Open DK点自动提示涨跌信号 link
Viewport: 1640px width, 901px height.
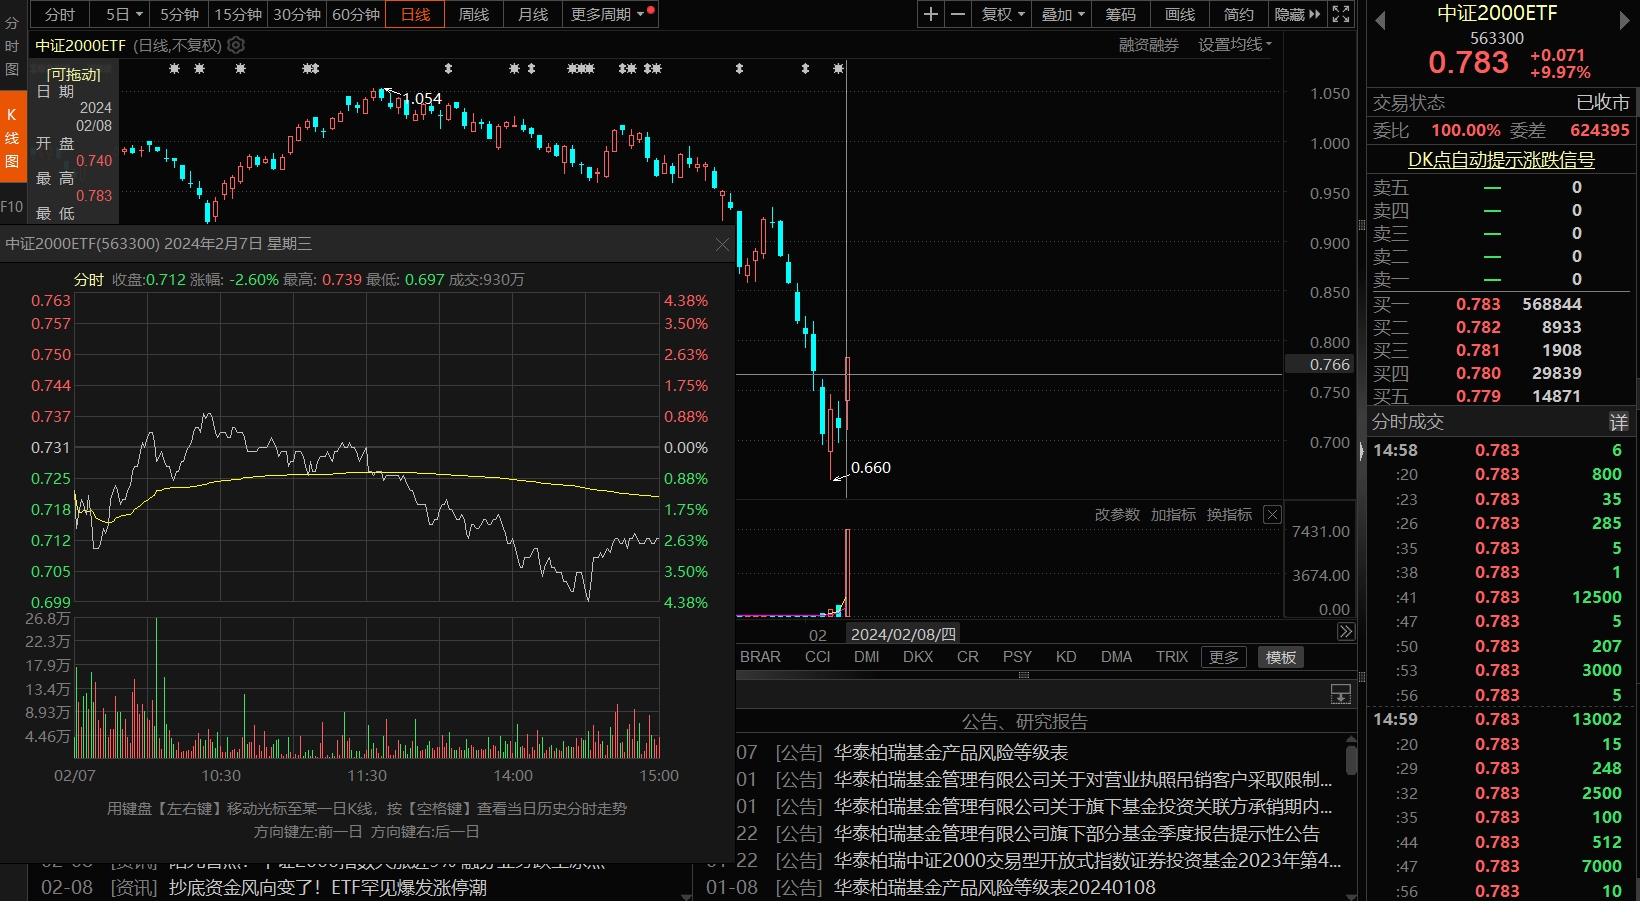click(1501, 160)
